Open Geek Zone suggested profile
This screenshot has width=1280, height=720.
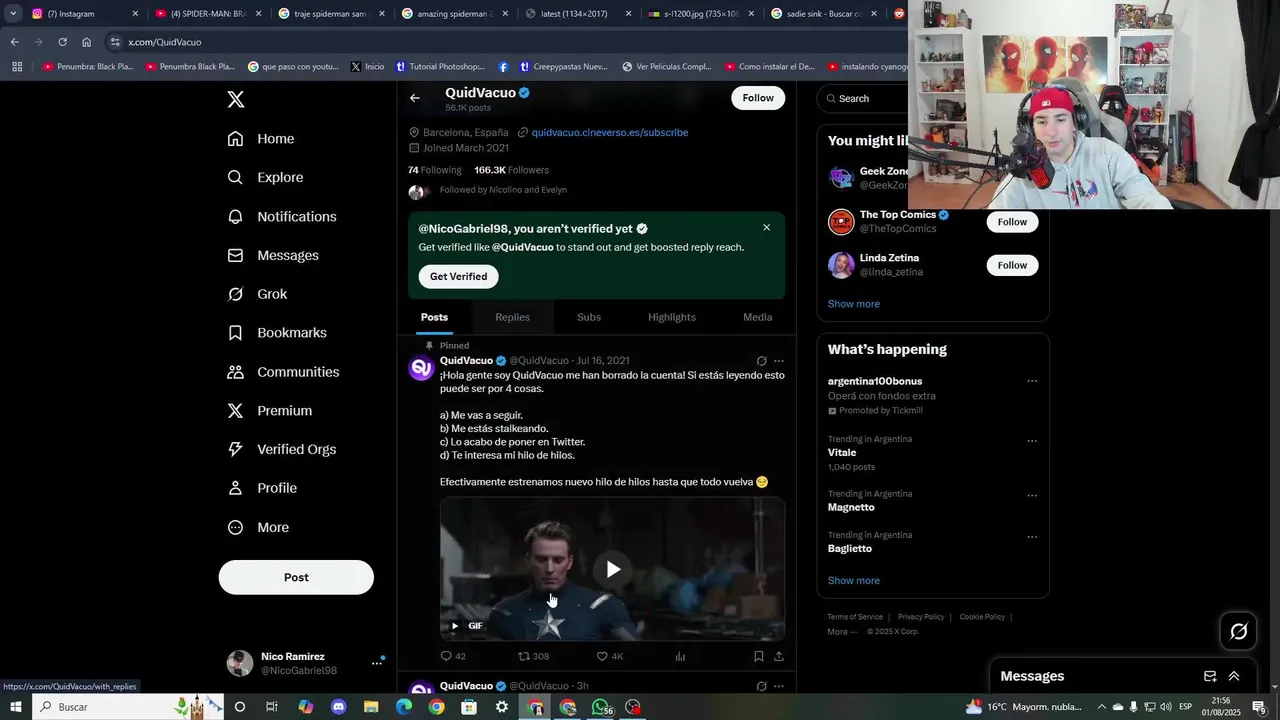point(884,171)
